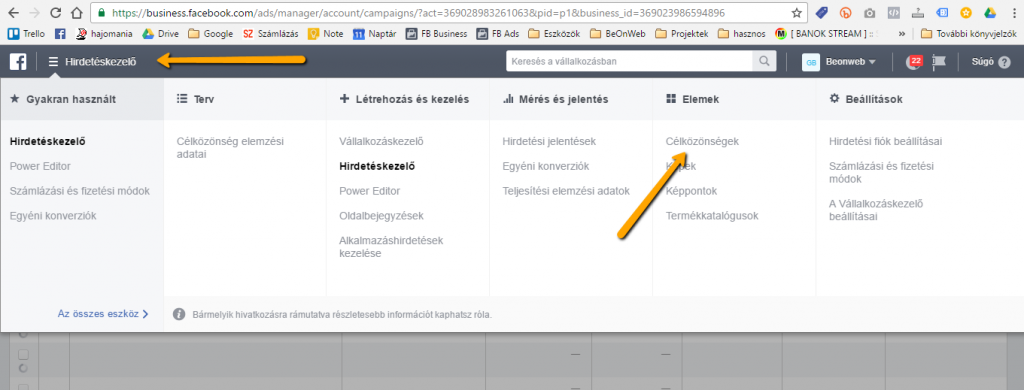Toggle the hamburger menu beside Hirdetéskezelő header
The width and height of the screenshot is (1024, 390).
(x=54, y=61)
